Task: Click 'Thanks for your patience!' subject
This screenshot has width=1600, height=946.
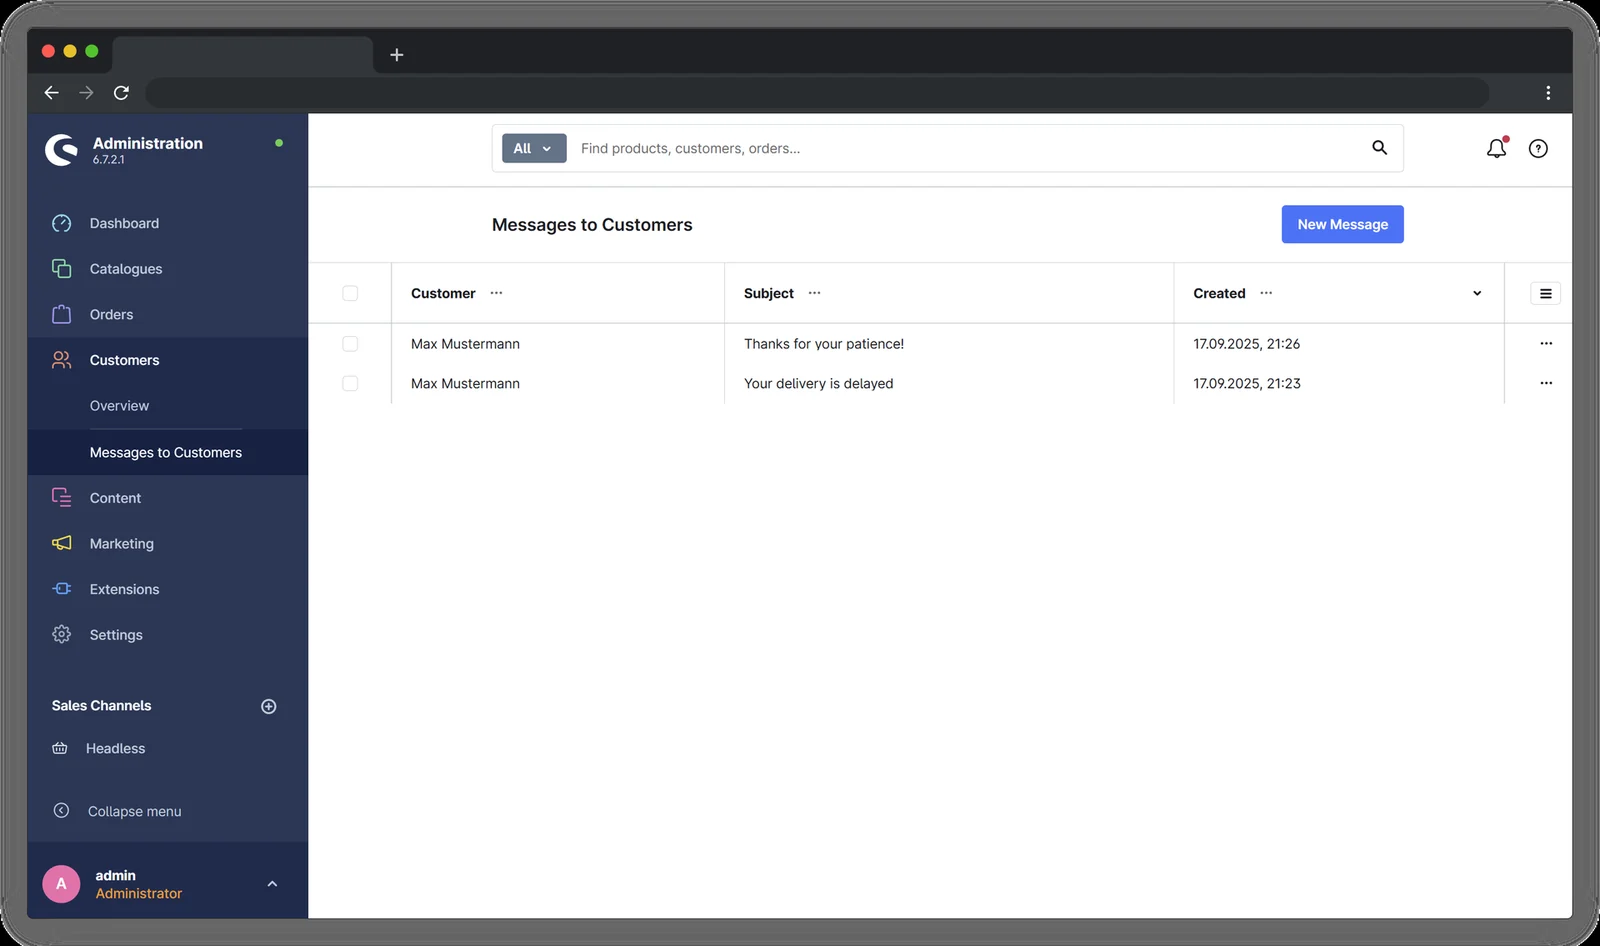Action: point(824,343)
